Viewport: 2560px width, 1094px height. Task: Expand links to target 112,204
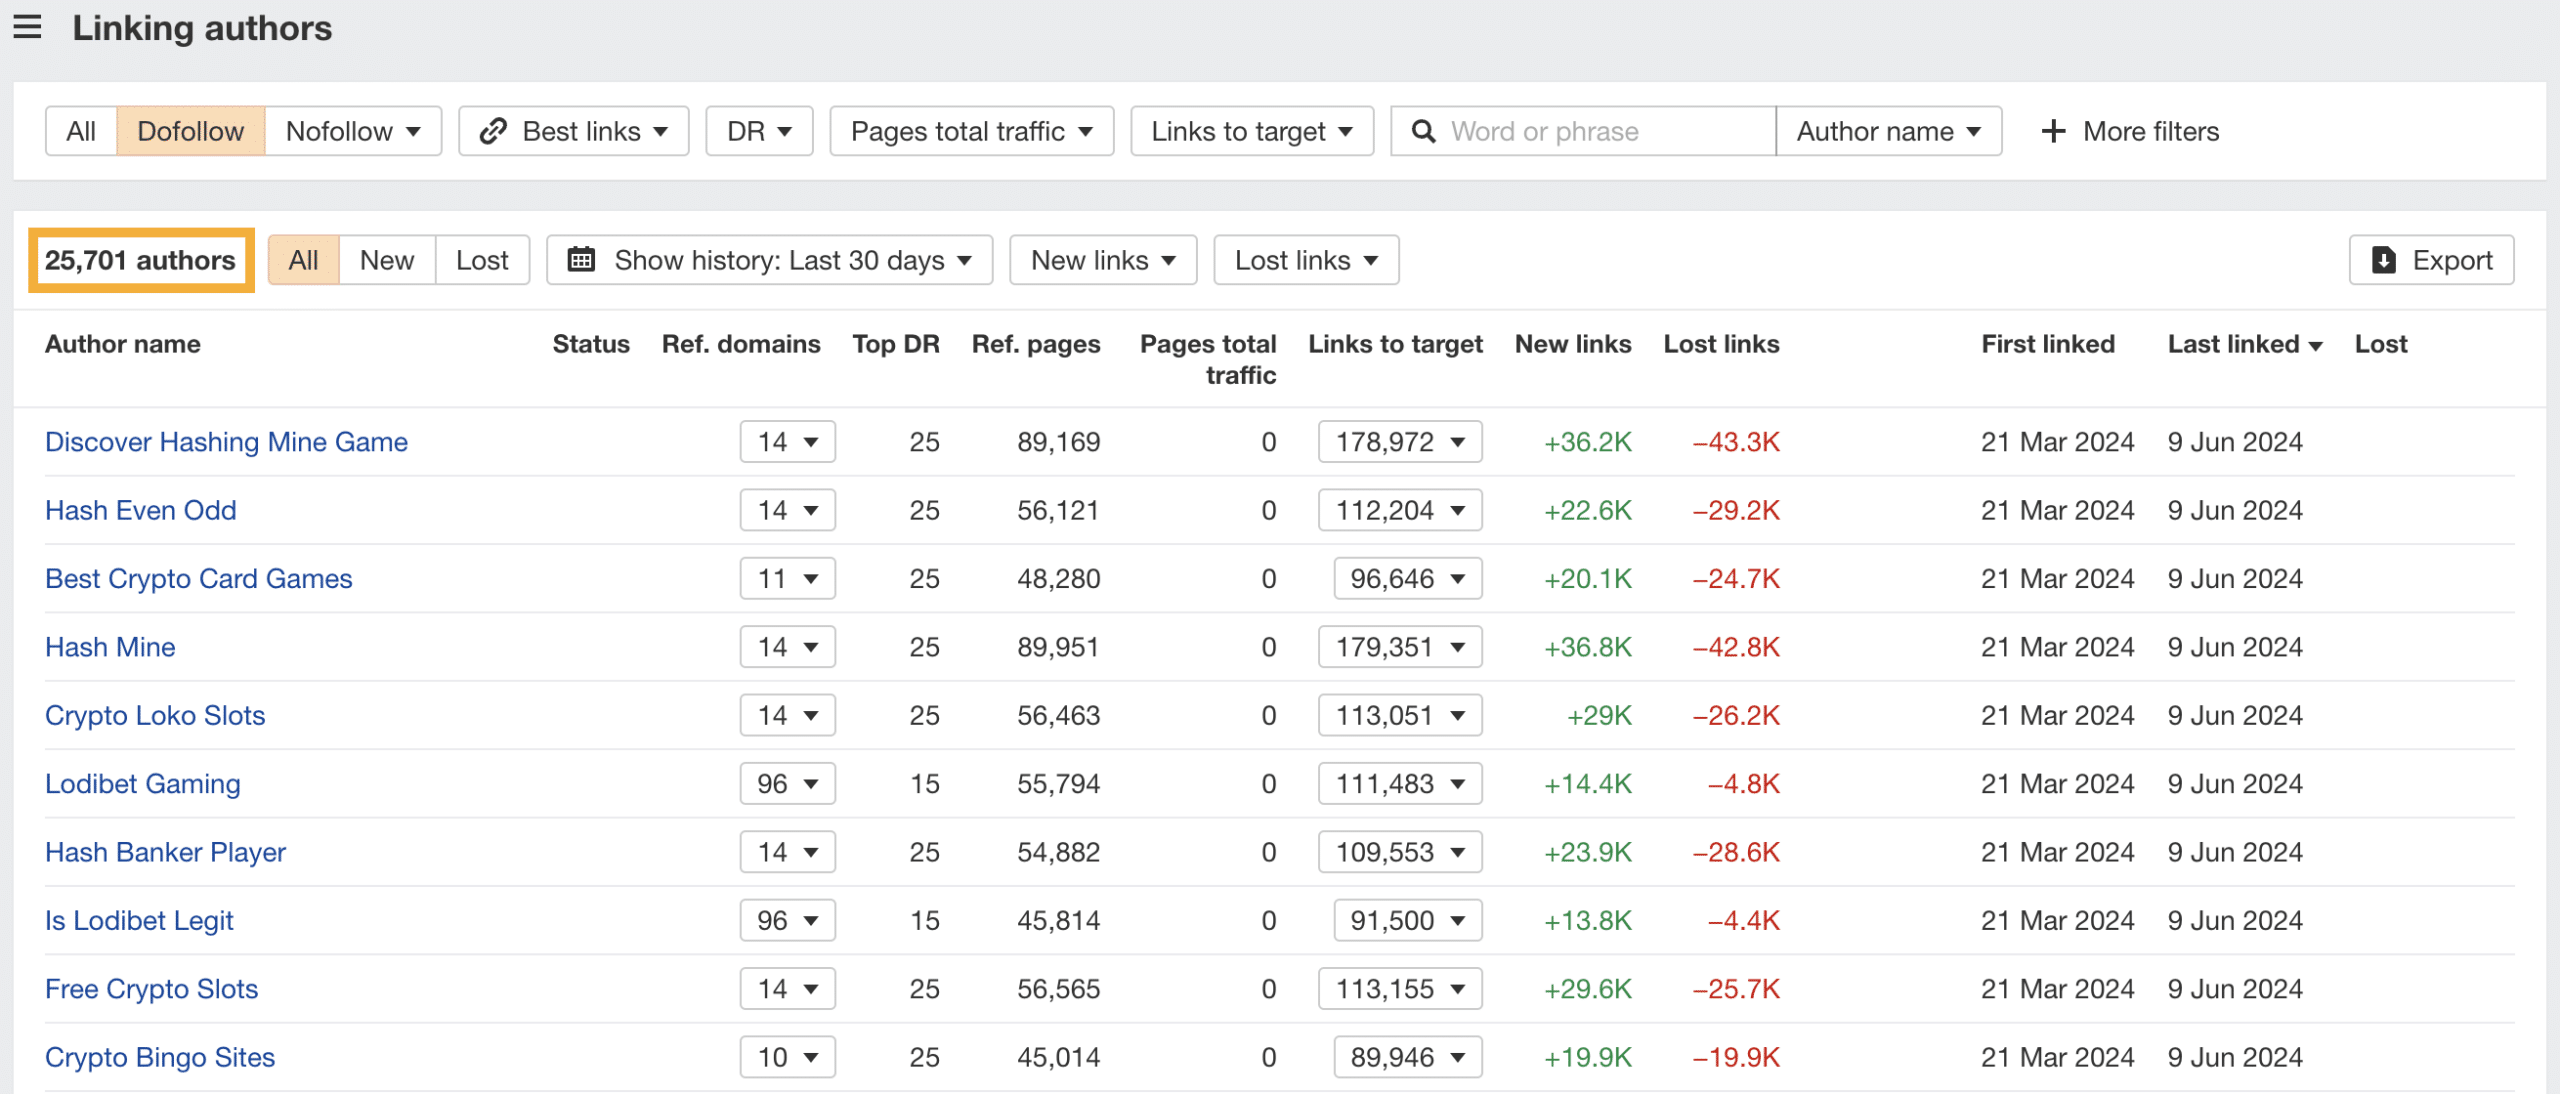coord(1400,510)
